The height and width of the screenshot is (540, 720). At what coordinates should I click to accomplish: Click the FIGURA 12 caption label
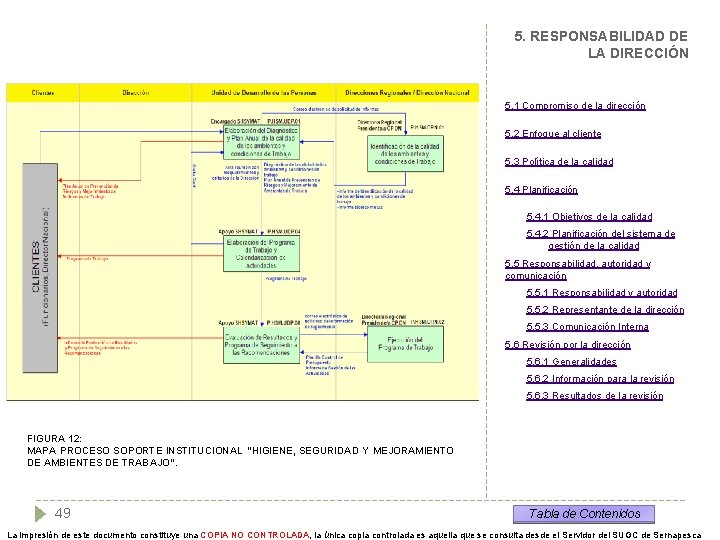[54, 439]
